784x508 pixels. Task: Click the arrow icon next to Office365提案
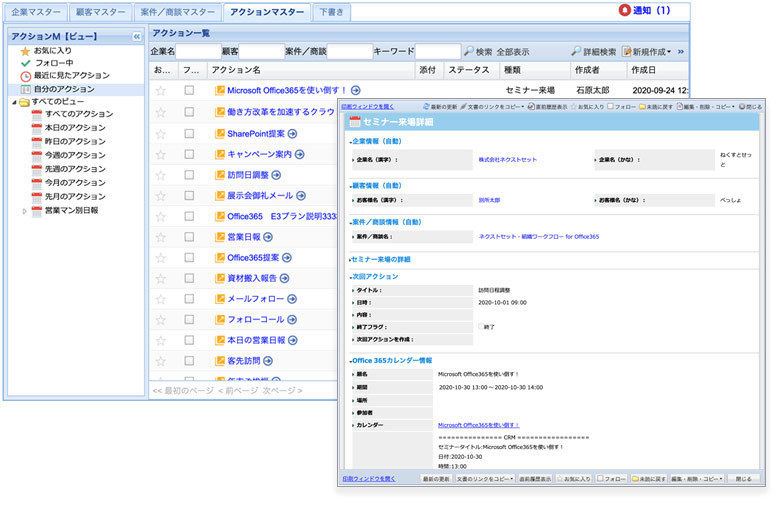(286, 258)
